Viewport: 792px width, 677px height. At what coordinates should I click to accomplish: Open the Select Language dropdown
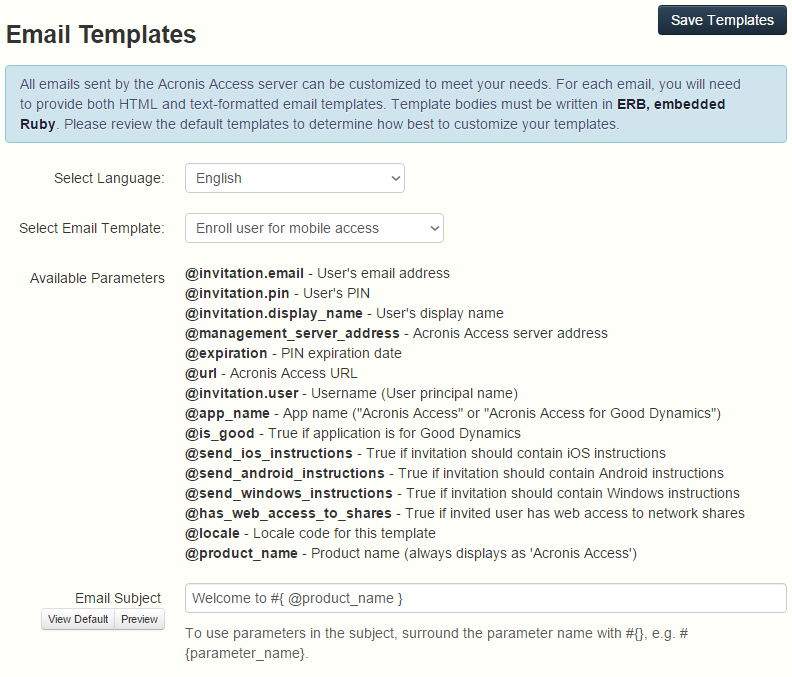click(x=295, y=178)
